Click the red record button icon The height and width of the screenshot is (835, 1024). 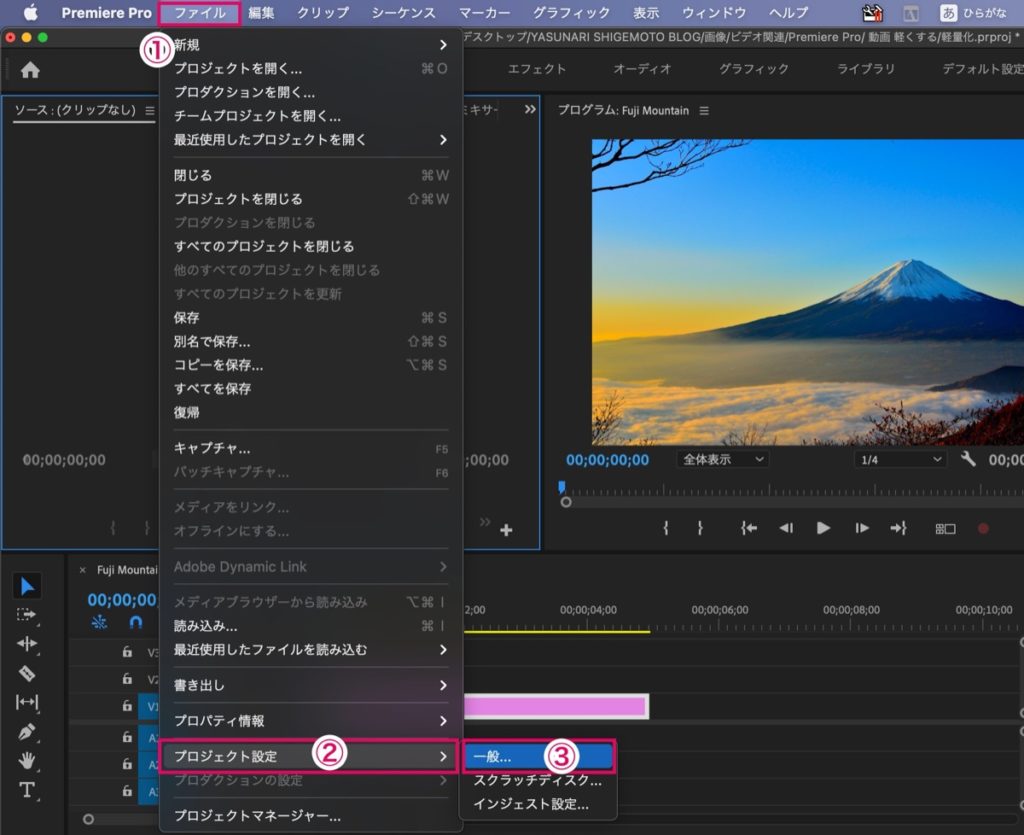[983, 529]
